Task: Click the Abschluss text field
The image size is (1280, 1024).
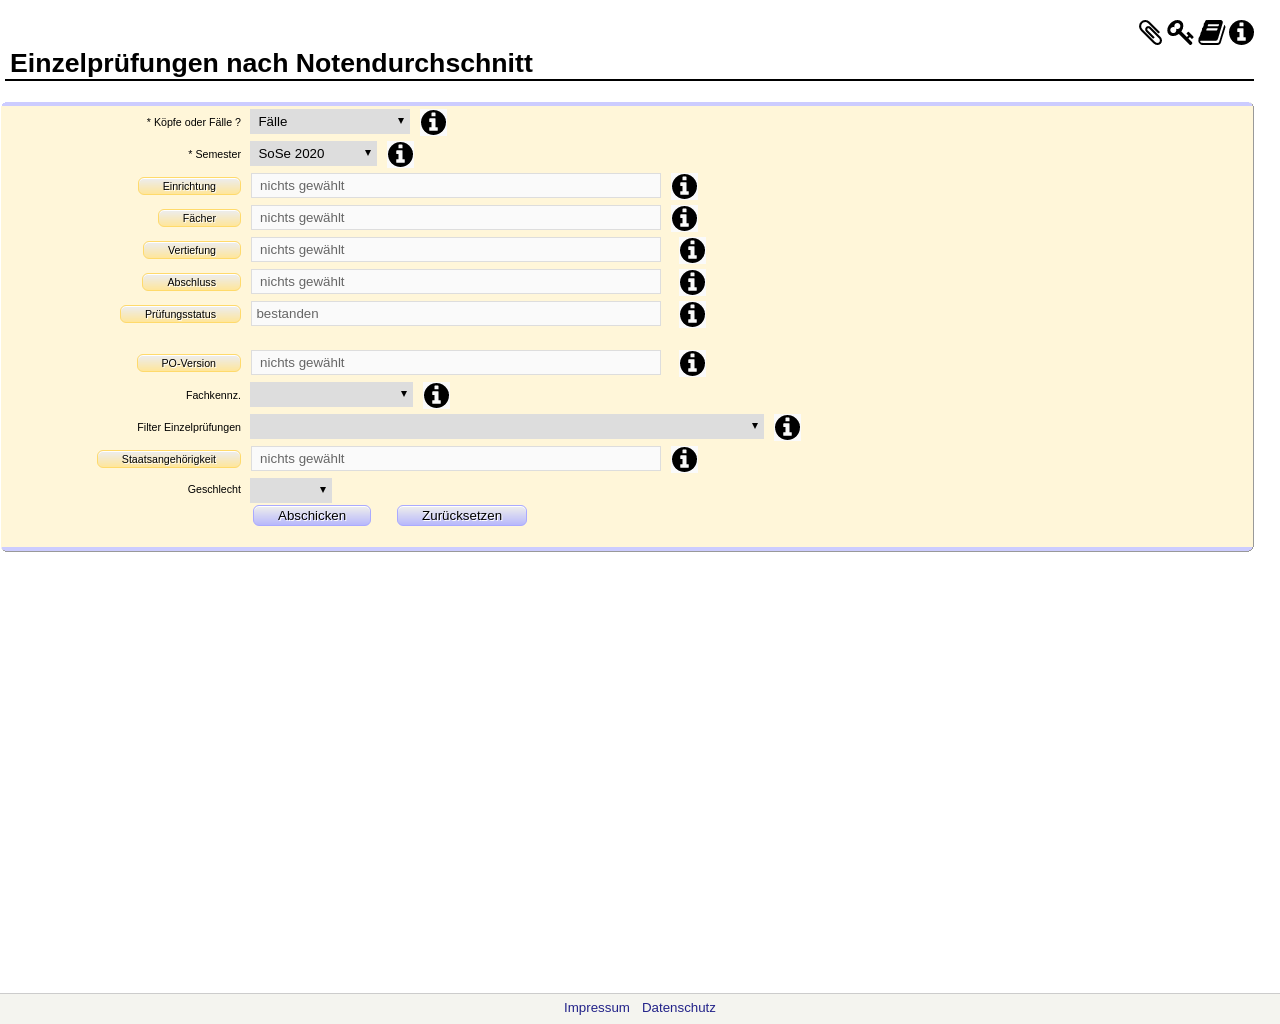Action: 456,281
